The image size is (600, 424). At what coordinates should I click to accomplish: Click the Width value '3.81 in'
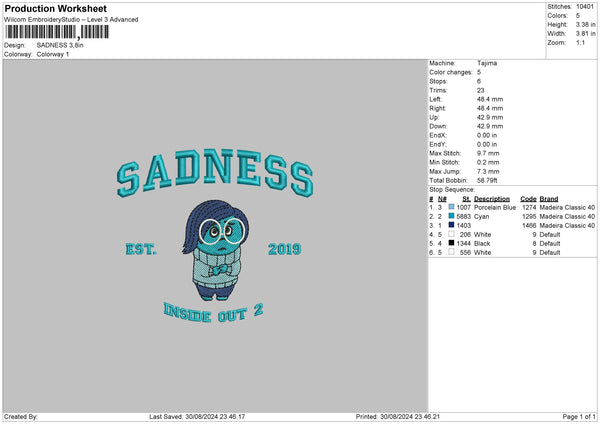[585, 34]
